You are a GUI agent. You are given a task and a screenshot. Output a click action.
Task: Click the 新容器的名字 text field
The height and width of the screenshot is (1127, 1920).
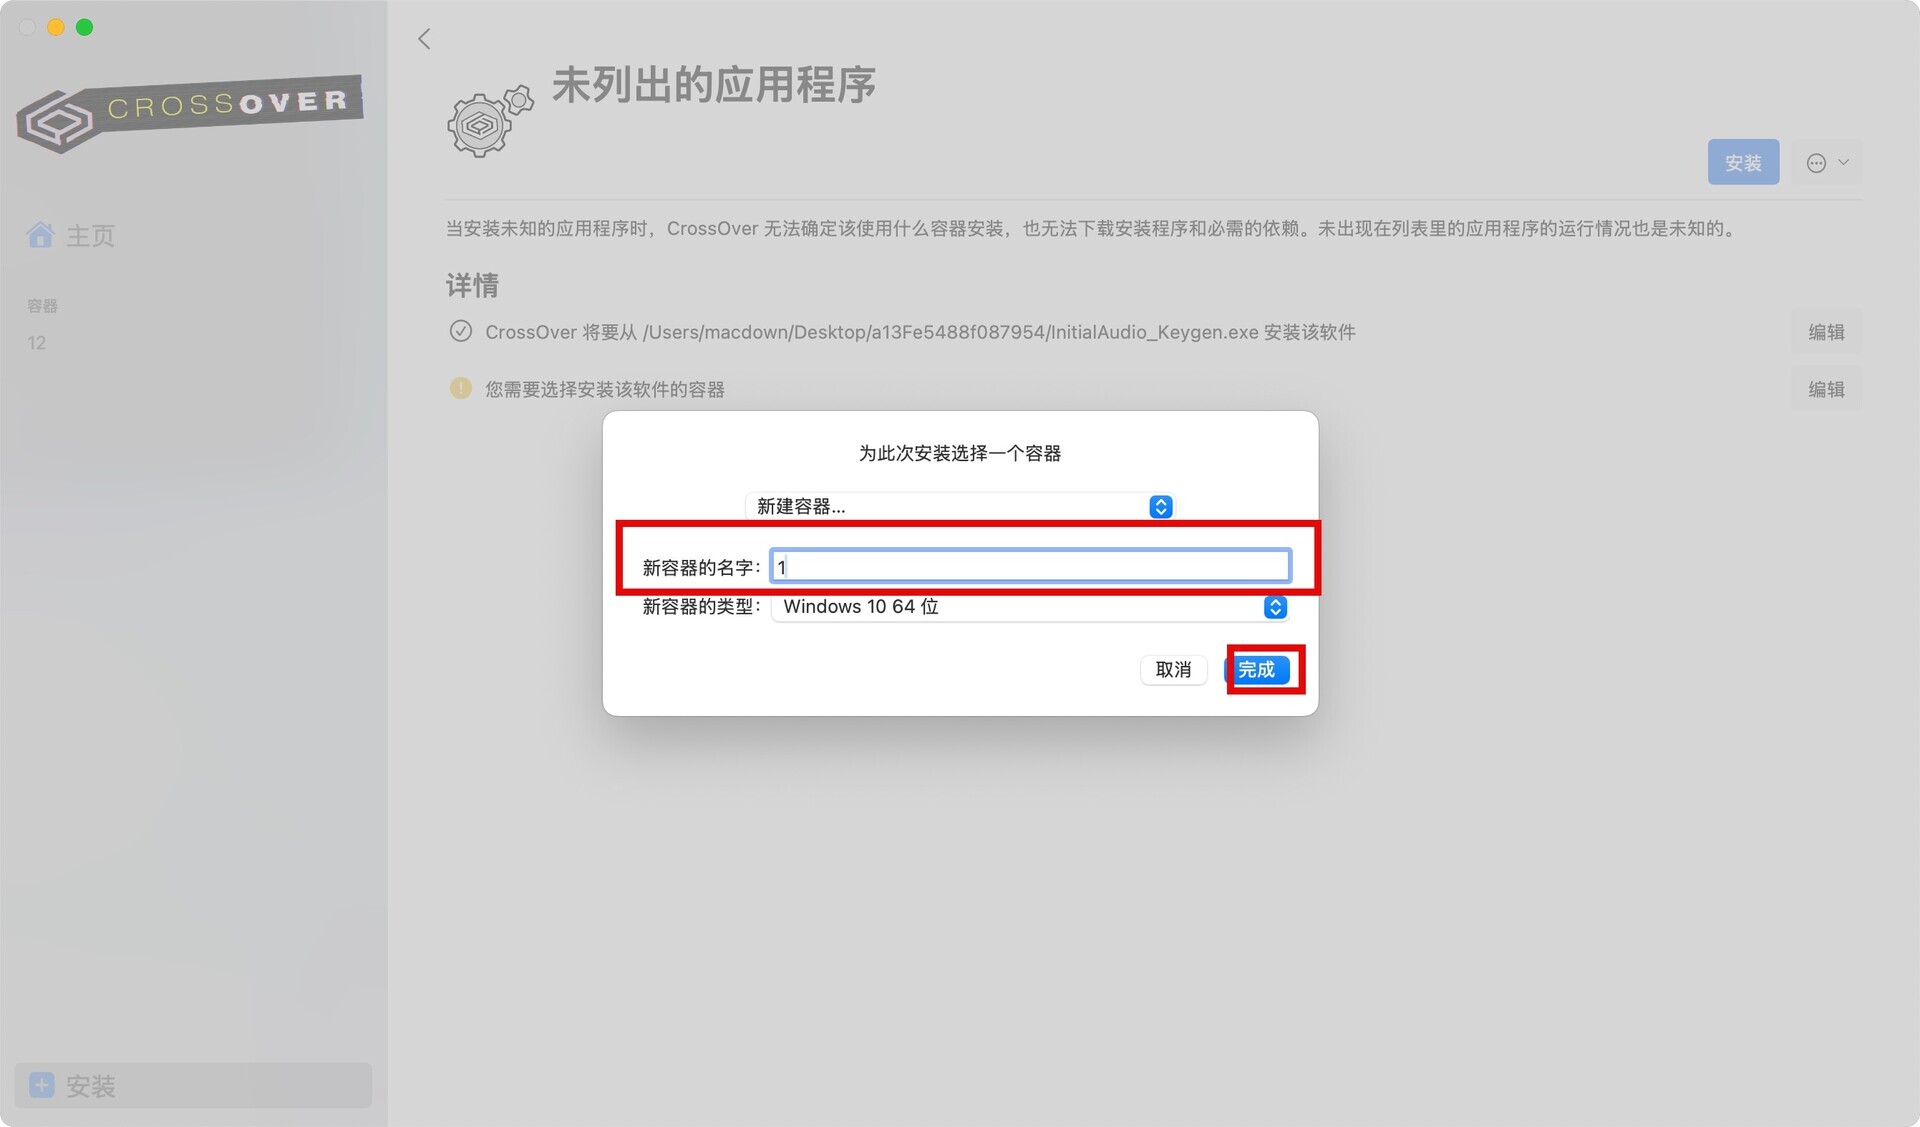1030,566
